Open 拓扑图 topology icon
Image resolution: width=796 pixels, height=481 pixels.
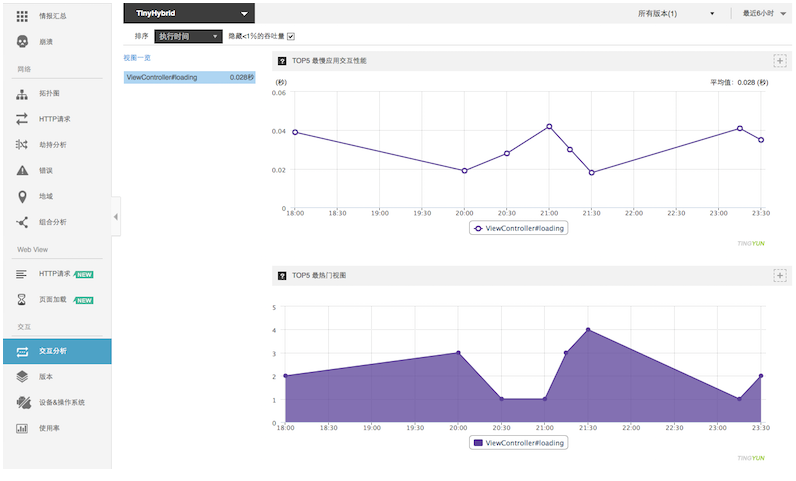click(22, 93)
